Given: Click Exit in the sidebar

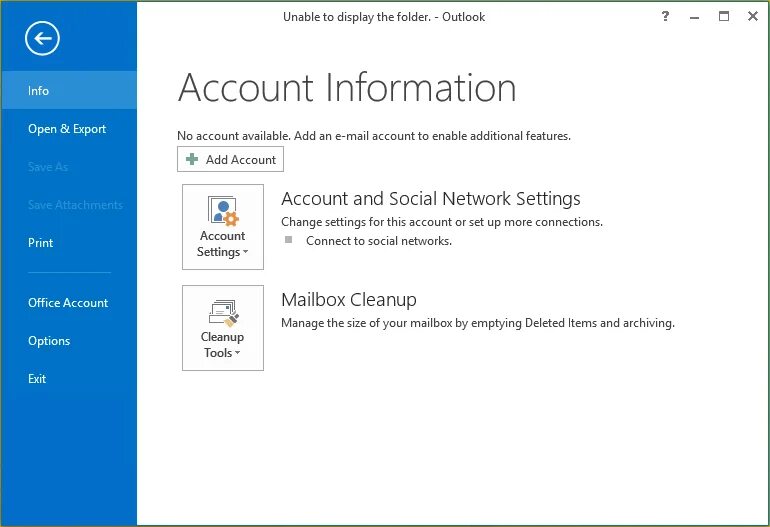Looking at the screenshot, I should click(x=69, y=379).
